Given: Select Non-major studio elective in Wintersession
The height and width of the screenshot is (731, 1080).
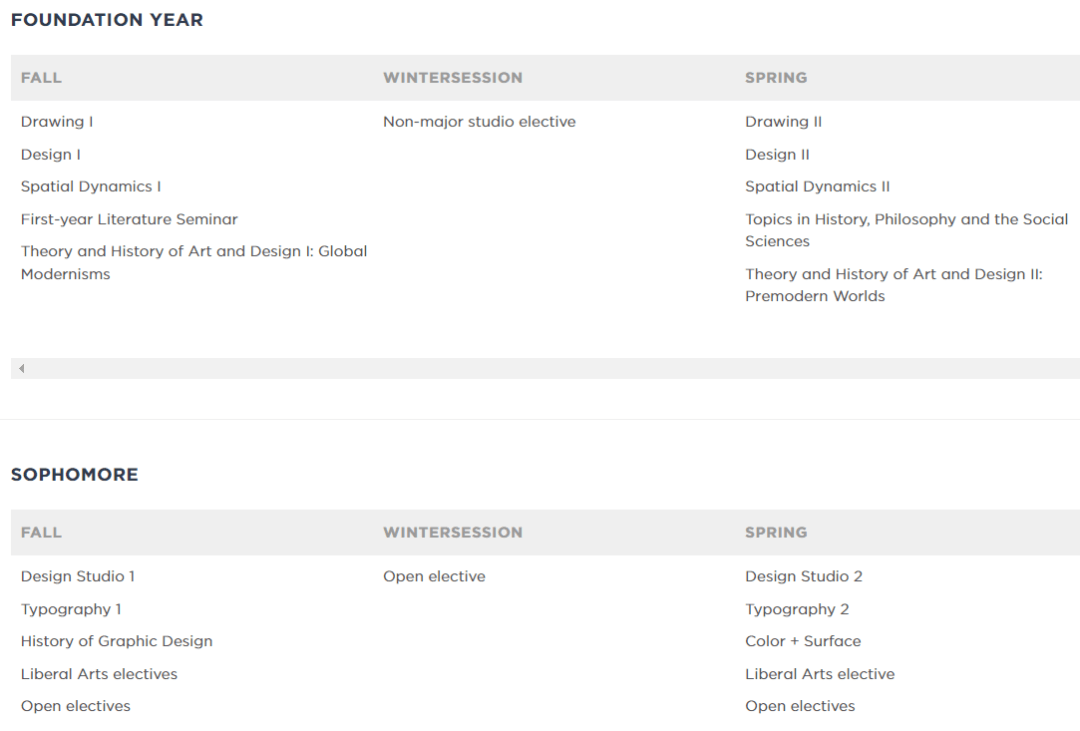Looking at the screenshot, I should pos(479,122).
